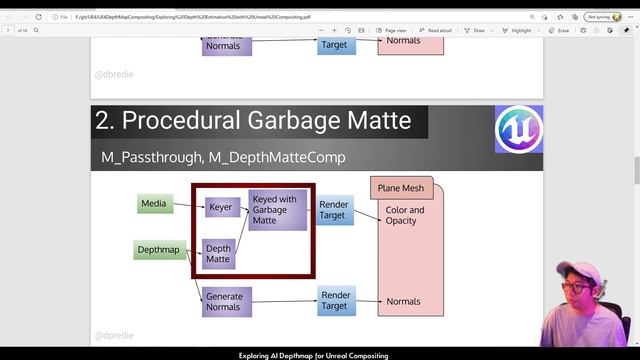The height and width of the screenshot is (360, 640).
Task: Click 'M_Passthrough, M_DepthMatteComp' subtitle text
Action: click(223, 157)
